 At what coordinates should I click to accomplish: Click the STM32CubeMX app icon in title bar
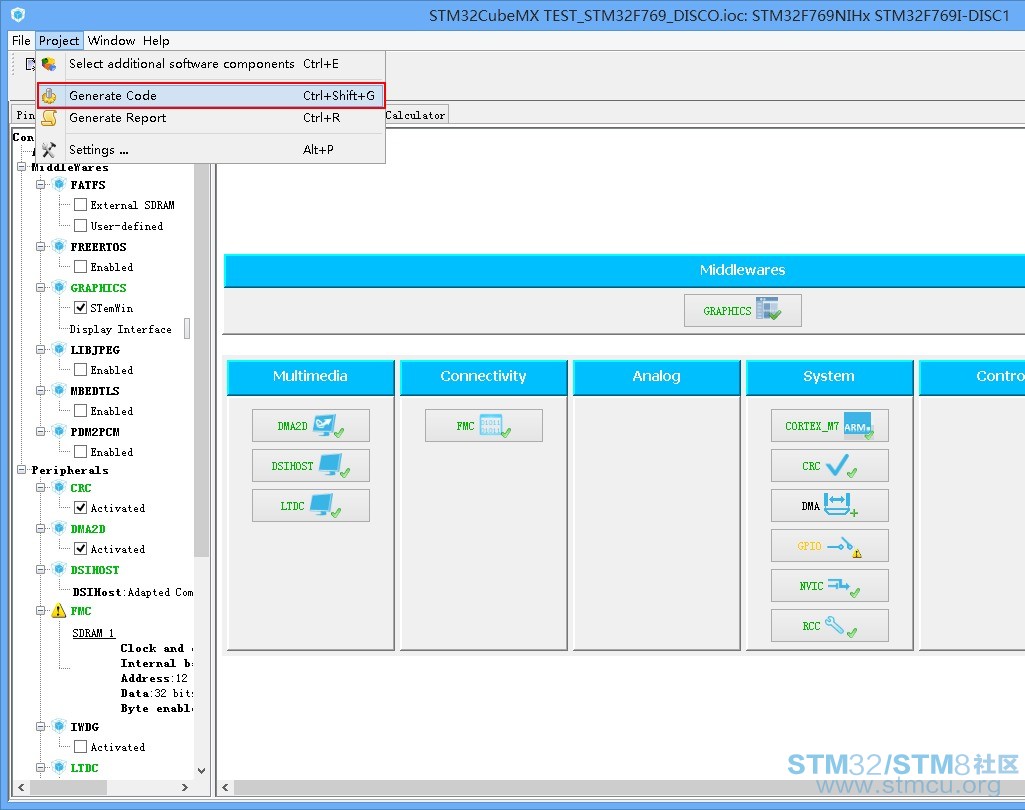[x=18, y=14]
